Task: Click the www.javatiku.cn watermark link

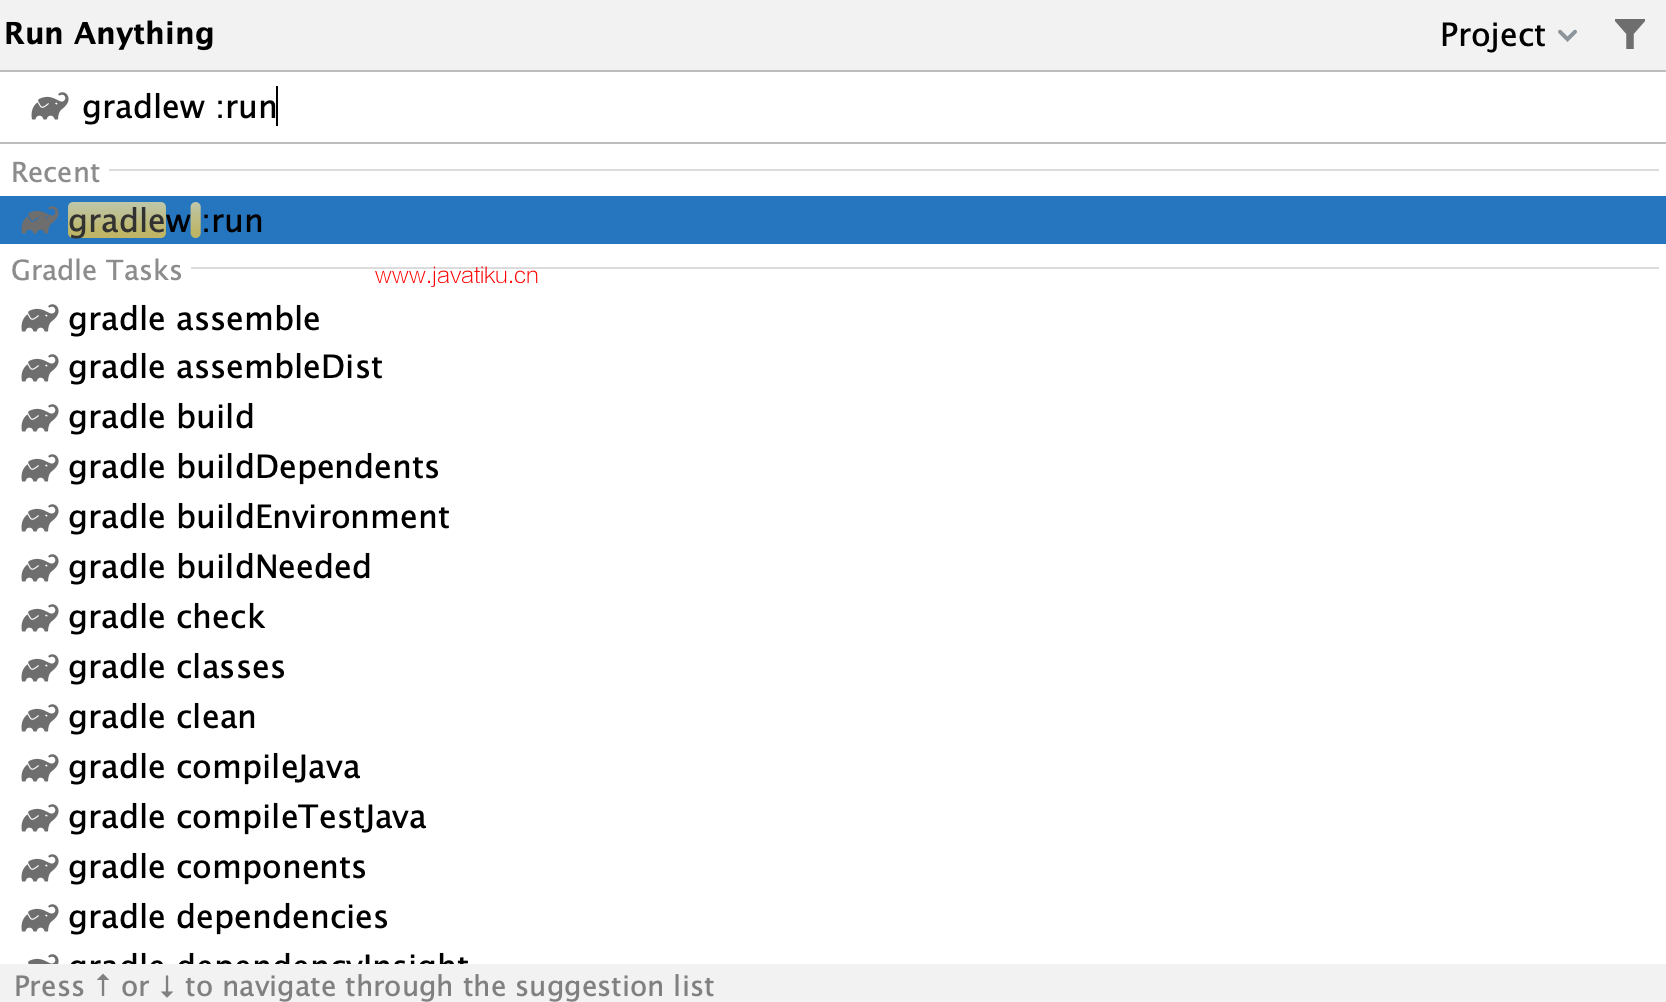Action: 457,276
